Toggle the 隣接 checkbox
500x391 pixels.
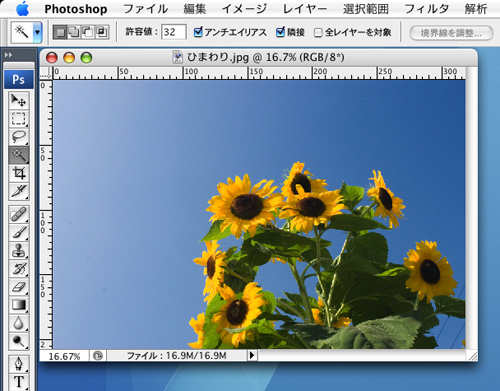280,32
